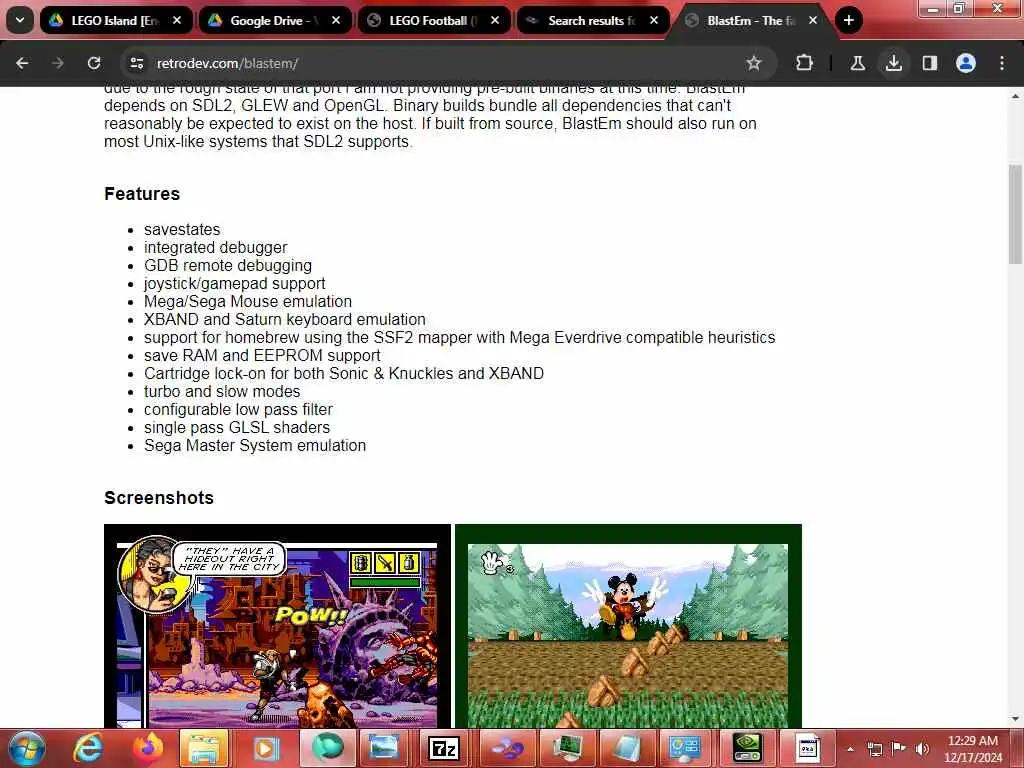Click 'Mega/Sega Mouse emulation' list item
The height and width of the screenshot is (768, 1024).
click(248, 301)
